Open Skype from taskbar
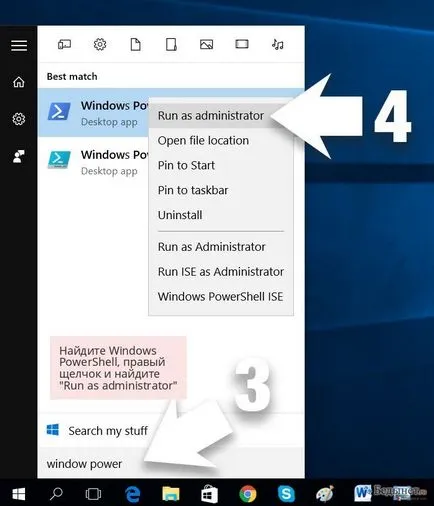This screenshot has height=506, width=434. click(286, 494)
